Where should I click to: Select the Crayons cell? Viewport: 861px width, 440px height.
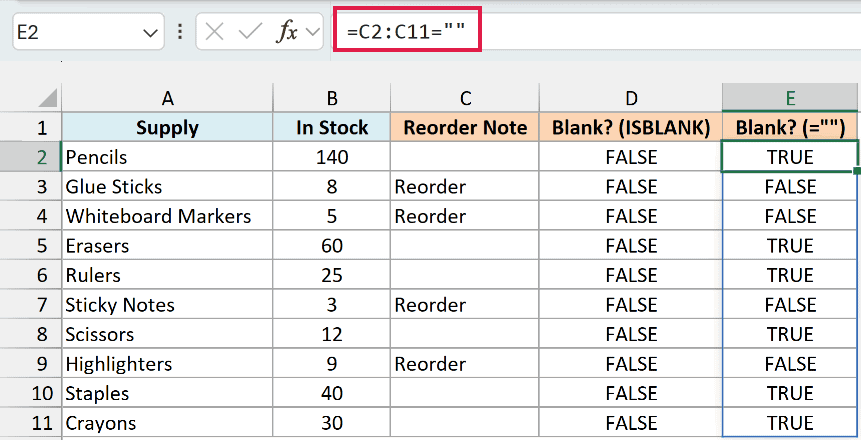point(167,423)
